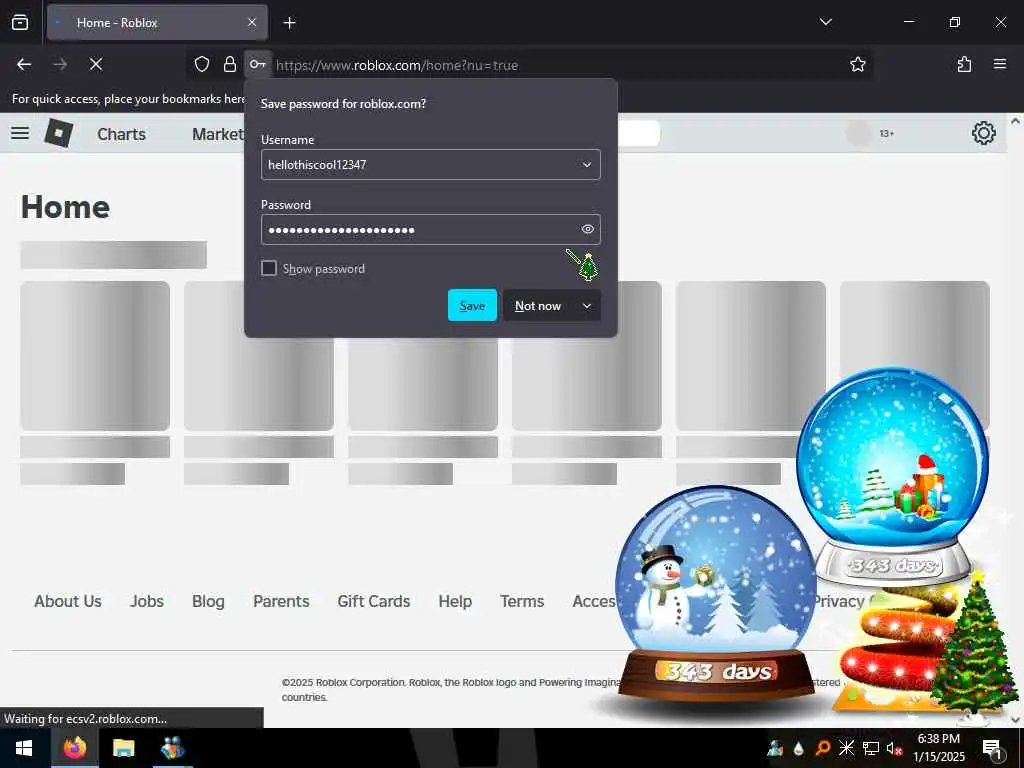Stop loading the page

pos(96,64)
